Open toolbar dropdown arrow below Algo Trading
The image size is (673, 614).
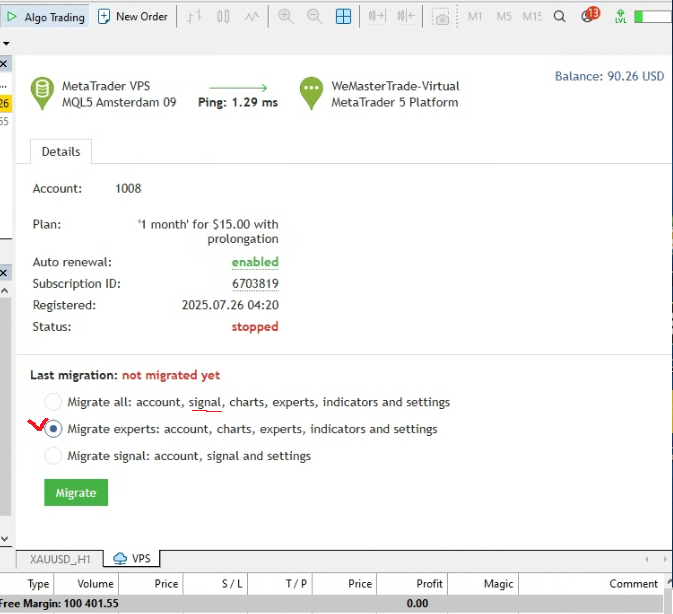6,43
